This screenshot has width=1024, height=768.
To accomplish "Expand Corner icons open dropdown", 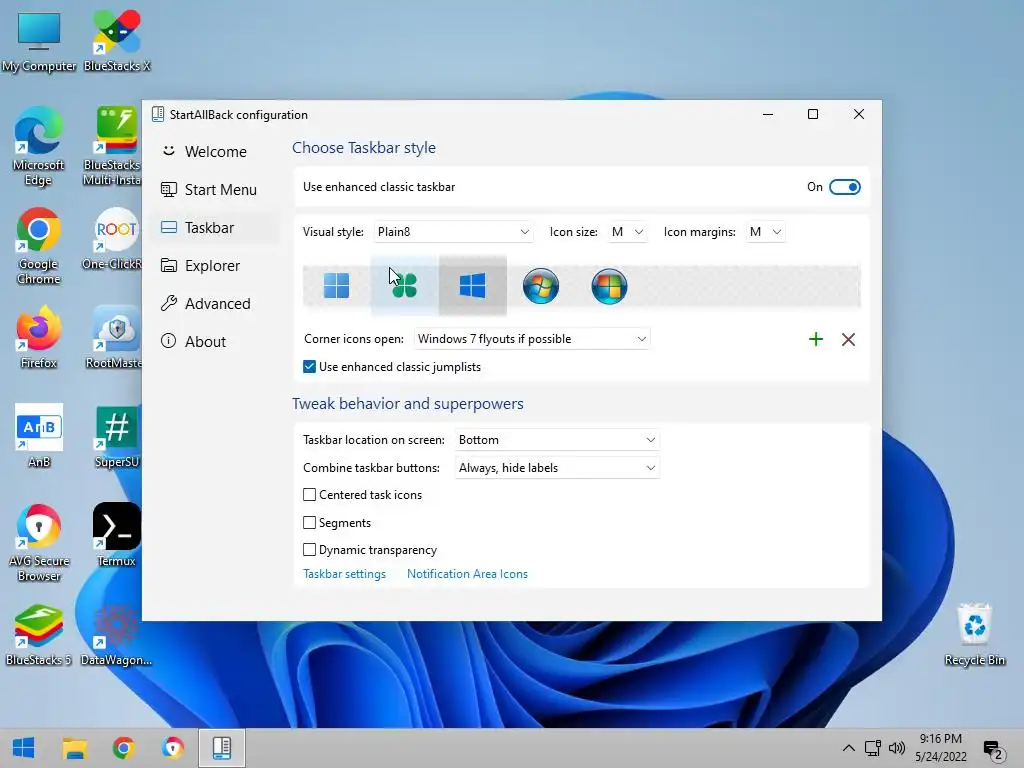I will tap(532, 339).
